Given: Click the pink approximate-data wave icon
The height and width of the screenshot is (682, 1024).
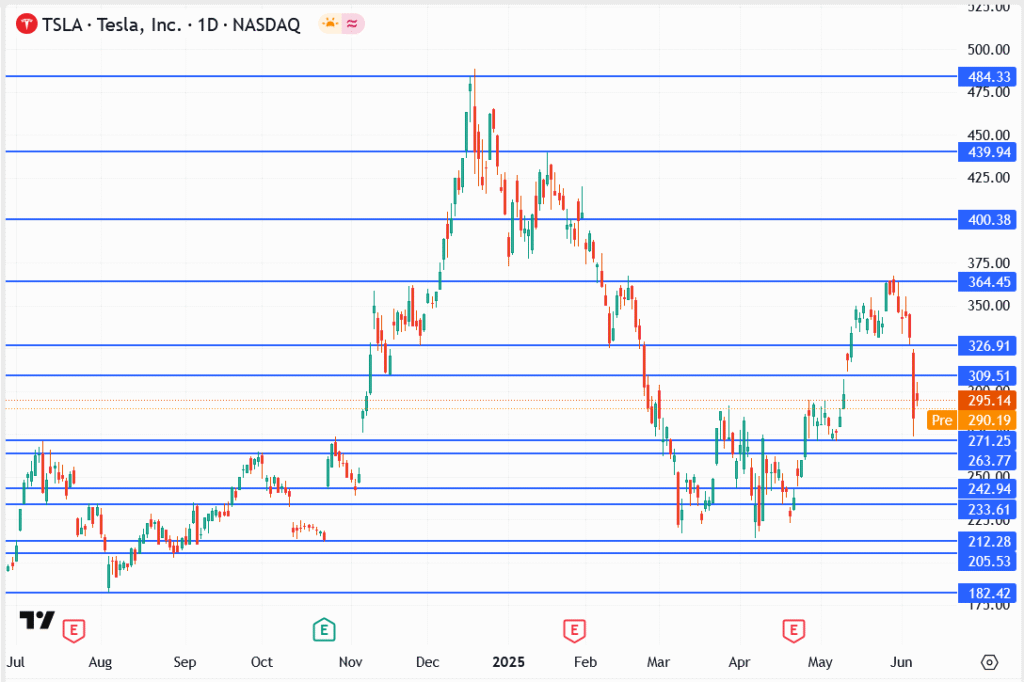Looking at the screenshot, I should point(352,24).
